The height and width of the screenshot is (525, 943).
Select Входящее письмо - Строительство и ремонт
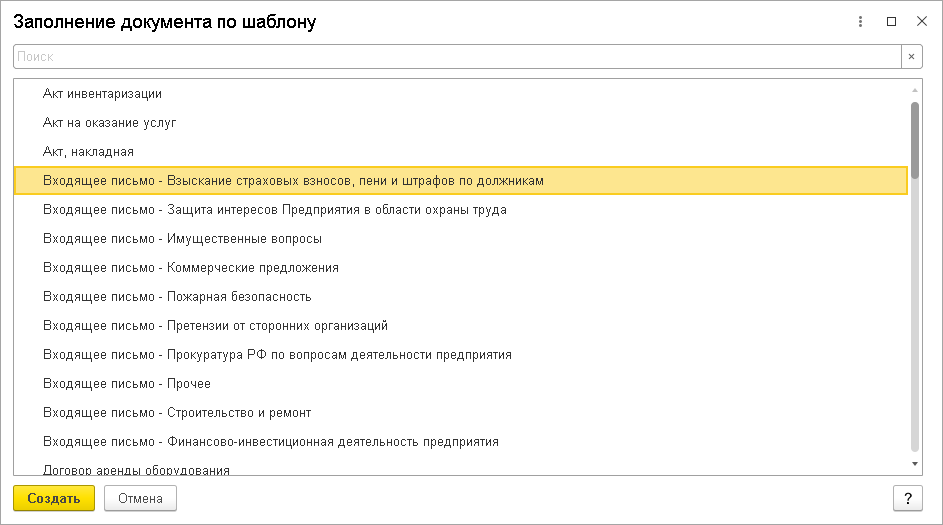pyautogui.click(x=178, y=413)
